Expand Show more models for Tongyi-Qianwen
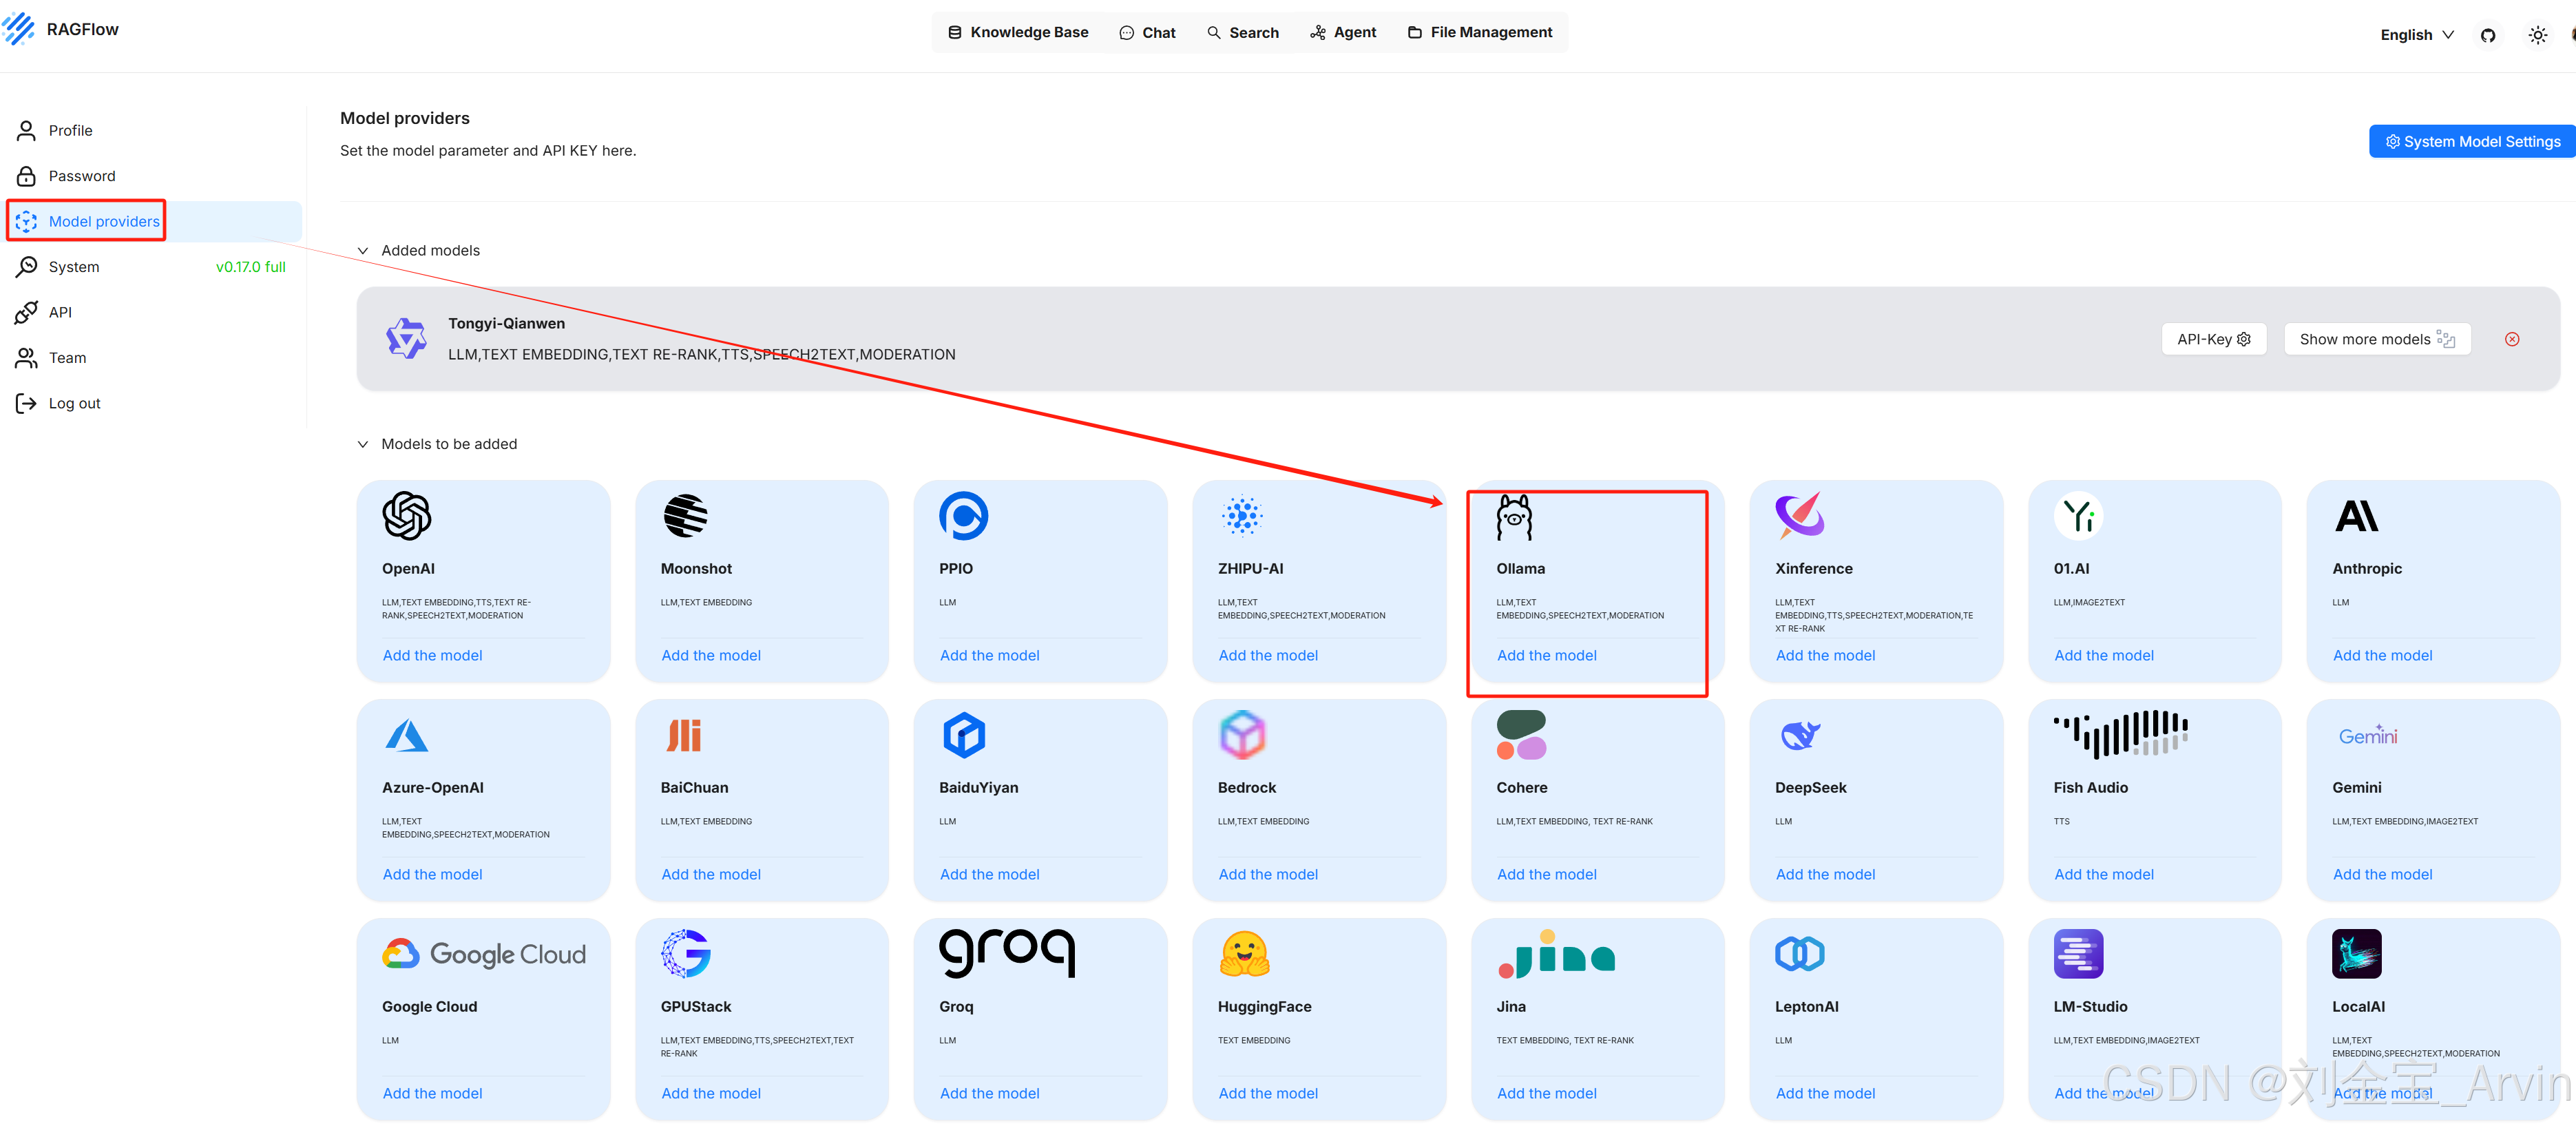The width and height of the screenshot is (2576, 1126). coord(2376,340)
